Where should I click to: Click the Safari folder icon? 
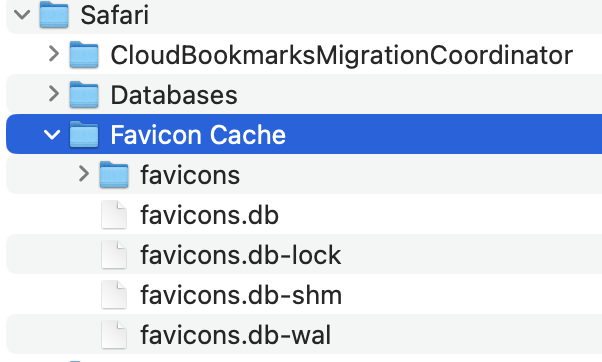[x=54, y=15]
